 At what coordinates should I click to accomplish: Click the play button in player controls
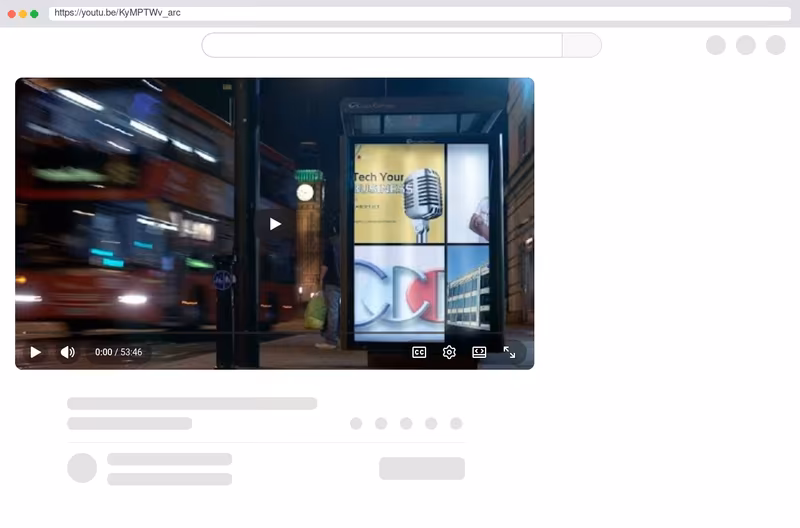[x=35, y=353]
